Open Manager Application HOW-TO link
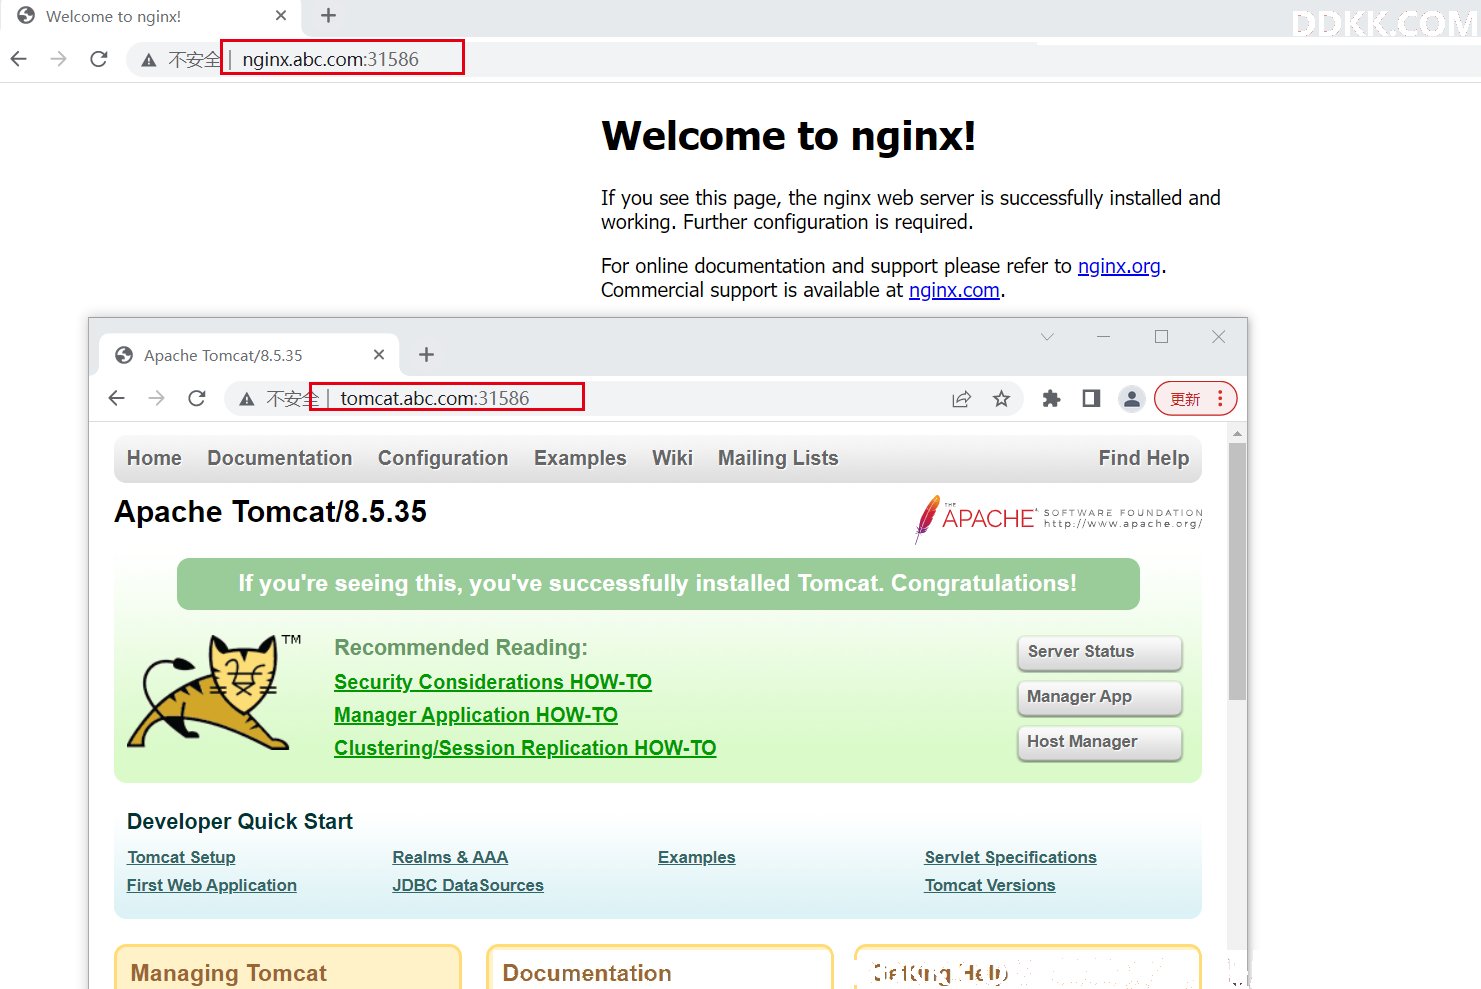 click(x=476, y=715)
